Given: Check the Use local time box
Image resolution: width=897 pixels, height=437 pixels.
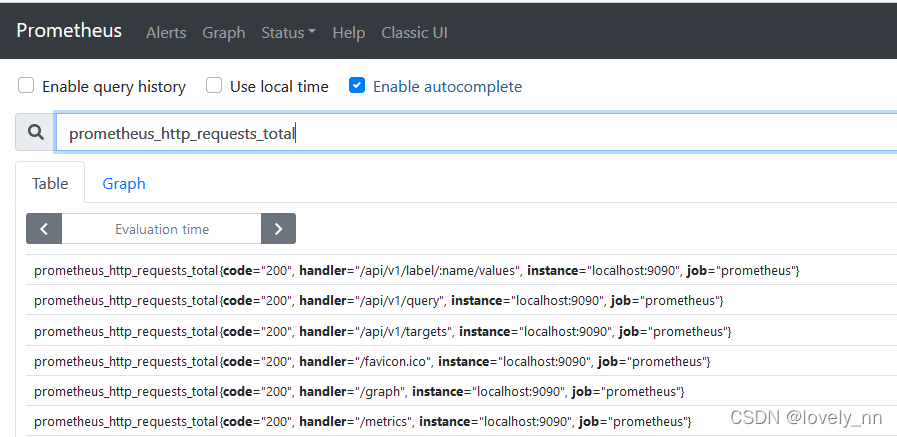Looking at the screenshot, I should pyautogui.click(x=214, y=86).
